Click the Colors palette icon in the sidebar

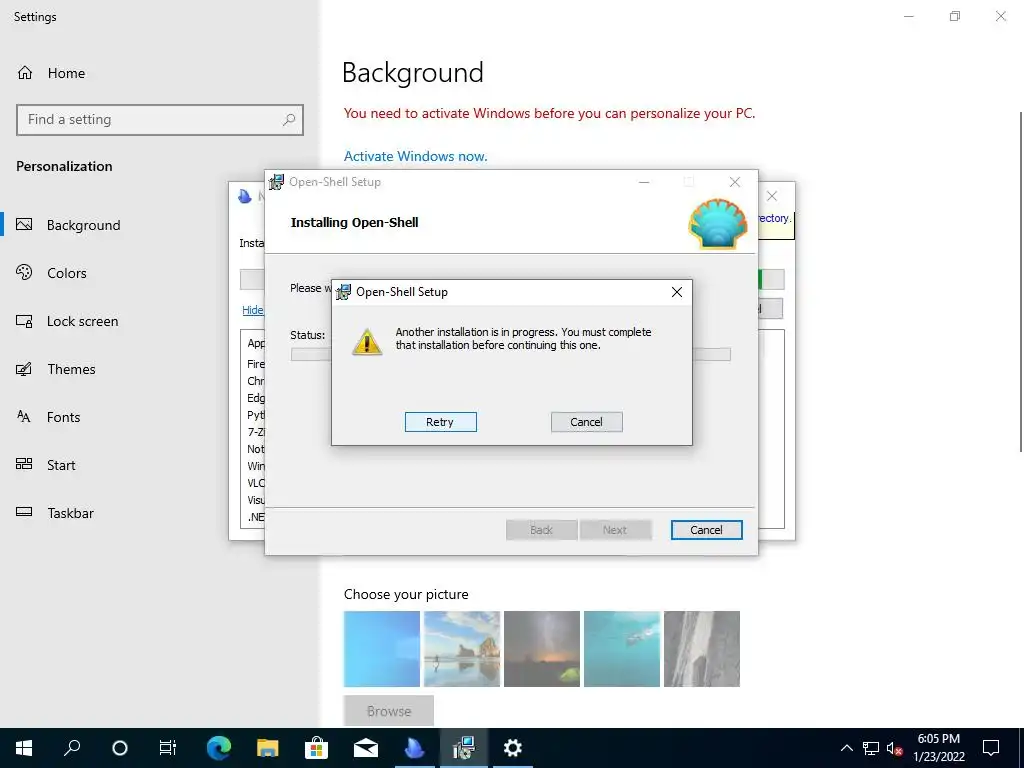click(24, 272)
